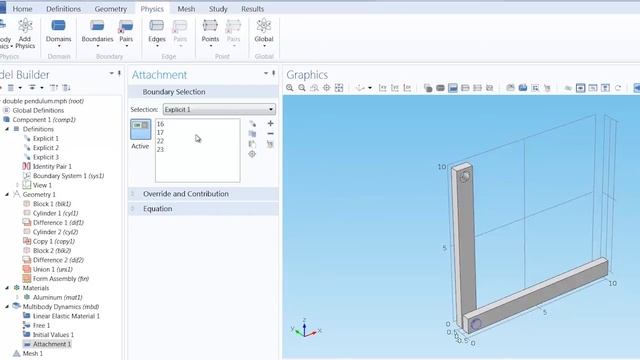Image resolution: width=640 pixels, height=360 pixels.
Task: Click the plus Add to Selection icon
Action: (x=270, y=123)
